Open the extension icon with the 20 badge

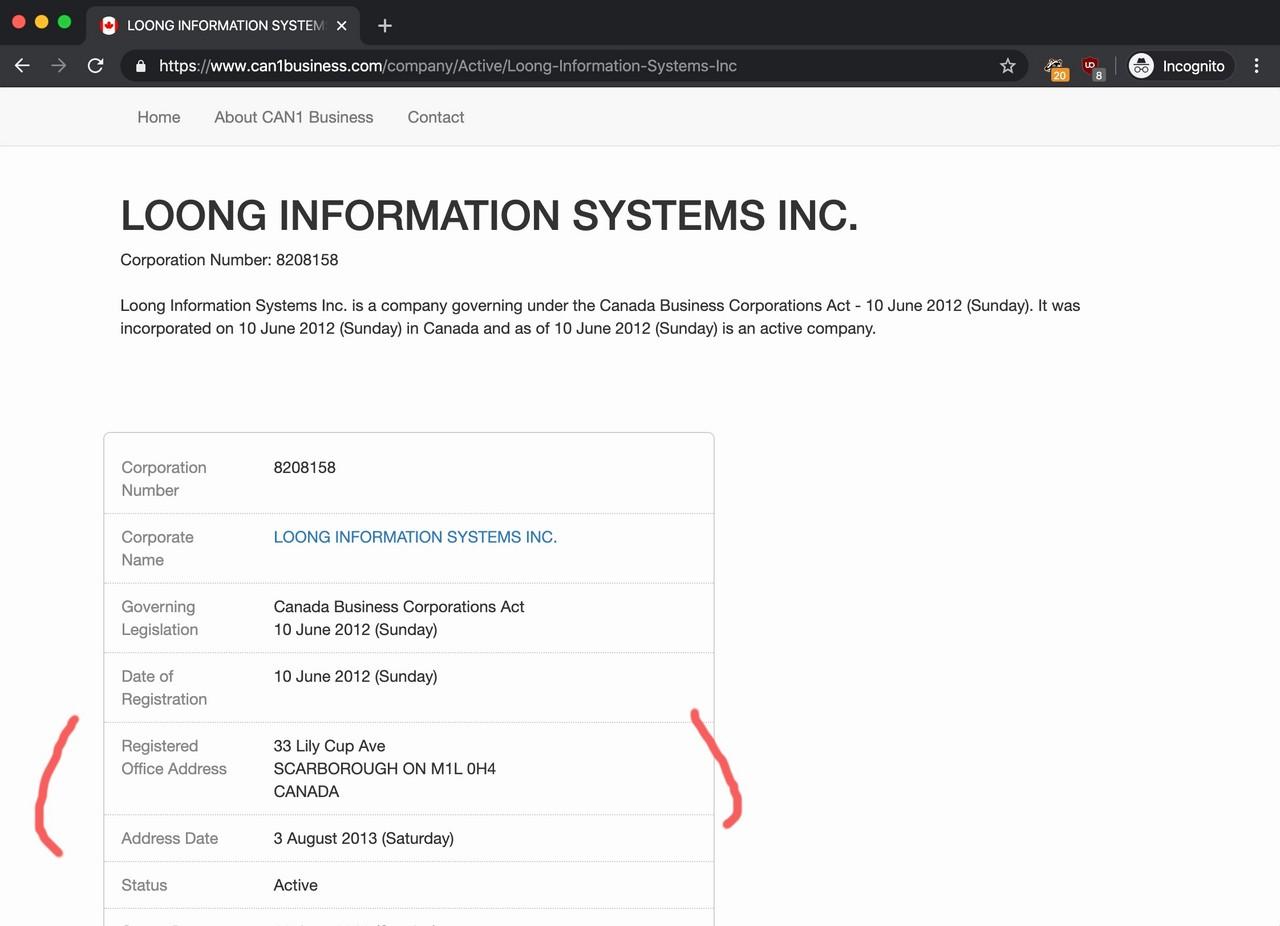coord(1055,67)
